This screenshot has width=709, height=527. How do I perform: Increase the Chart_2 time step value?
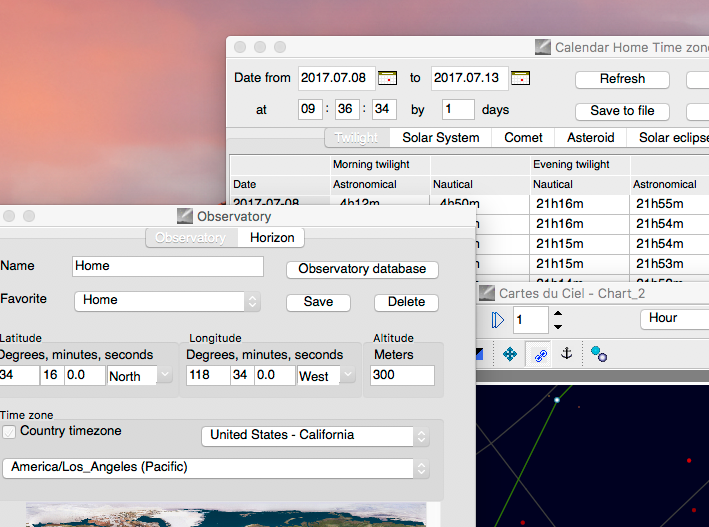(558, 313)
